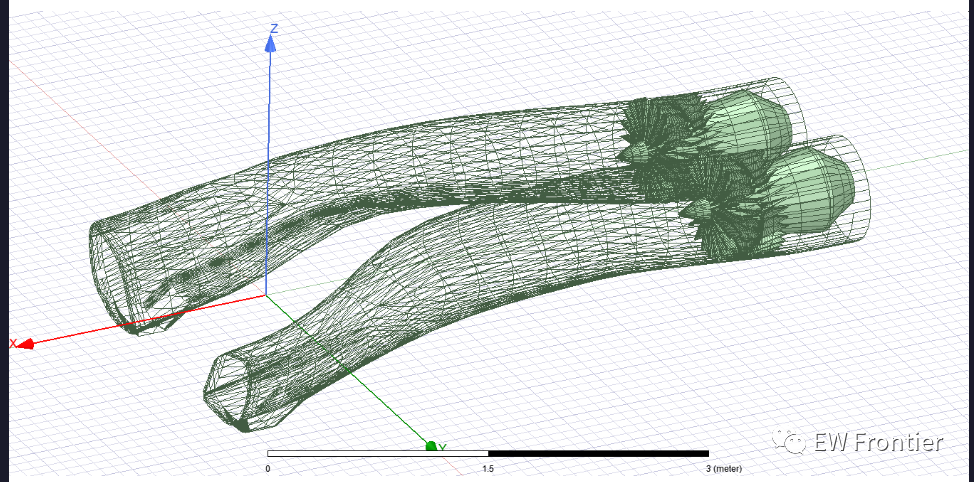The width and height of the screenshot is (974, 482).
Task: Select the lower solid green engine cone
Action: 809,189
